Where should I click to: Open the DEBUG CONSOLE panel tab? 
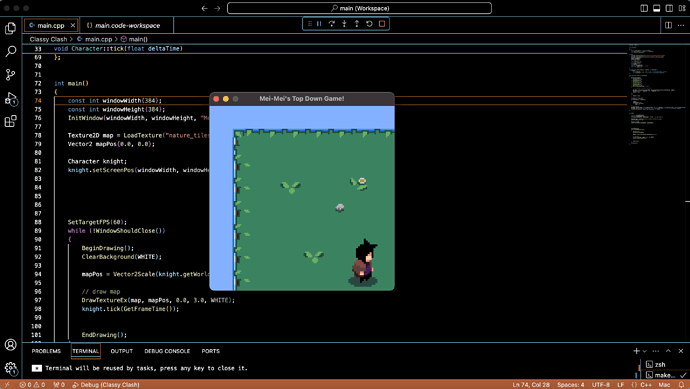(x=167, y=351)
